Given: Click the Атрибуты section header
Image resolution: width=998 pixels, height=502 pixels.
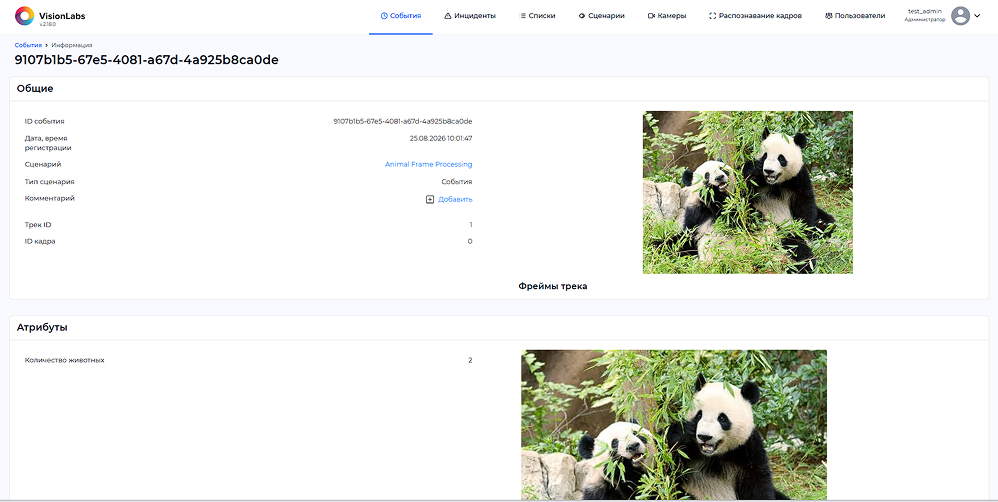Looking at the screenshot, I should coord(42,328).
